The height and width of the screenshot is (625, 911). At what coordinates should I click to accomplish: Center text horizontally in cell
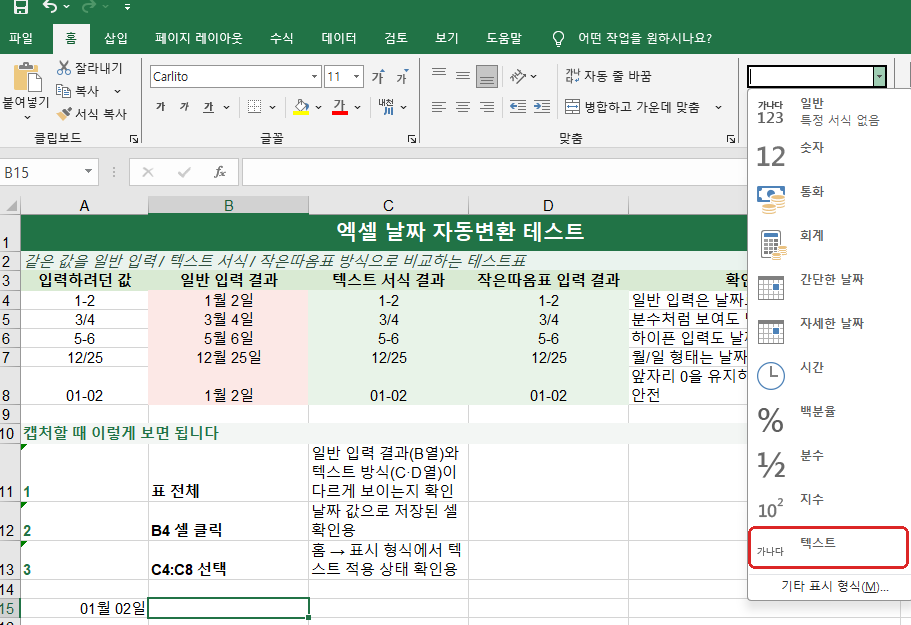pos(463,107)
